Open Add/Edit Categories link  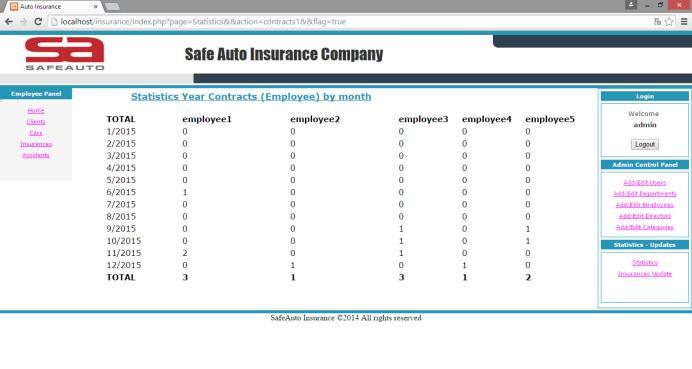[645, 227]
